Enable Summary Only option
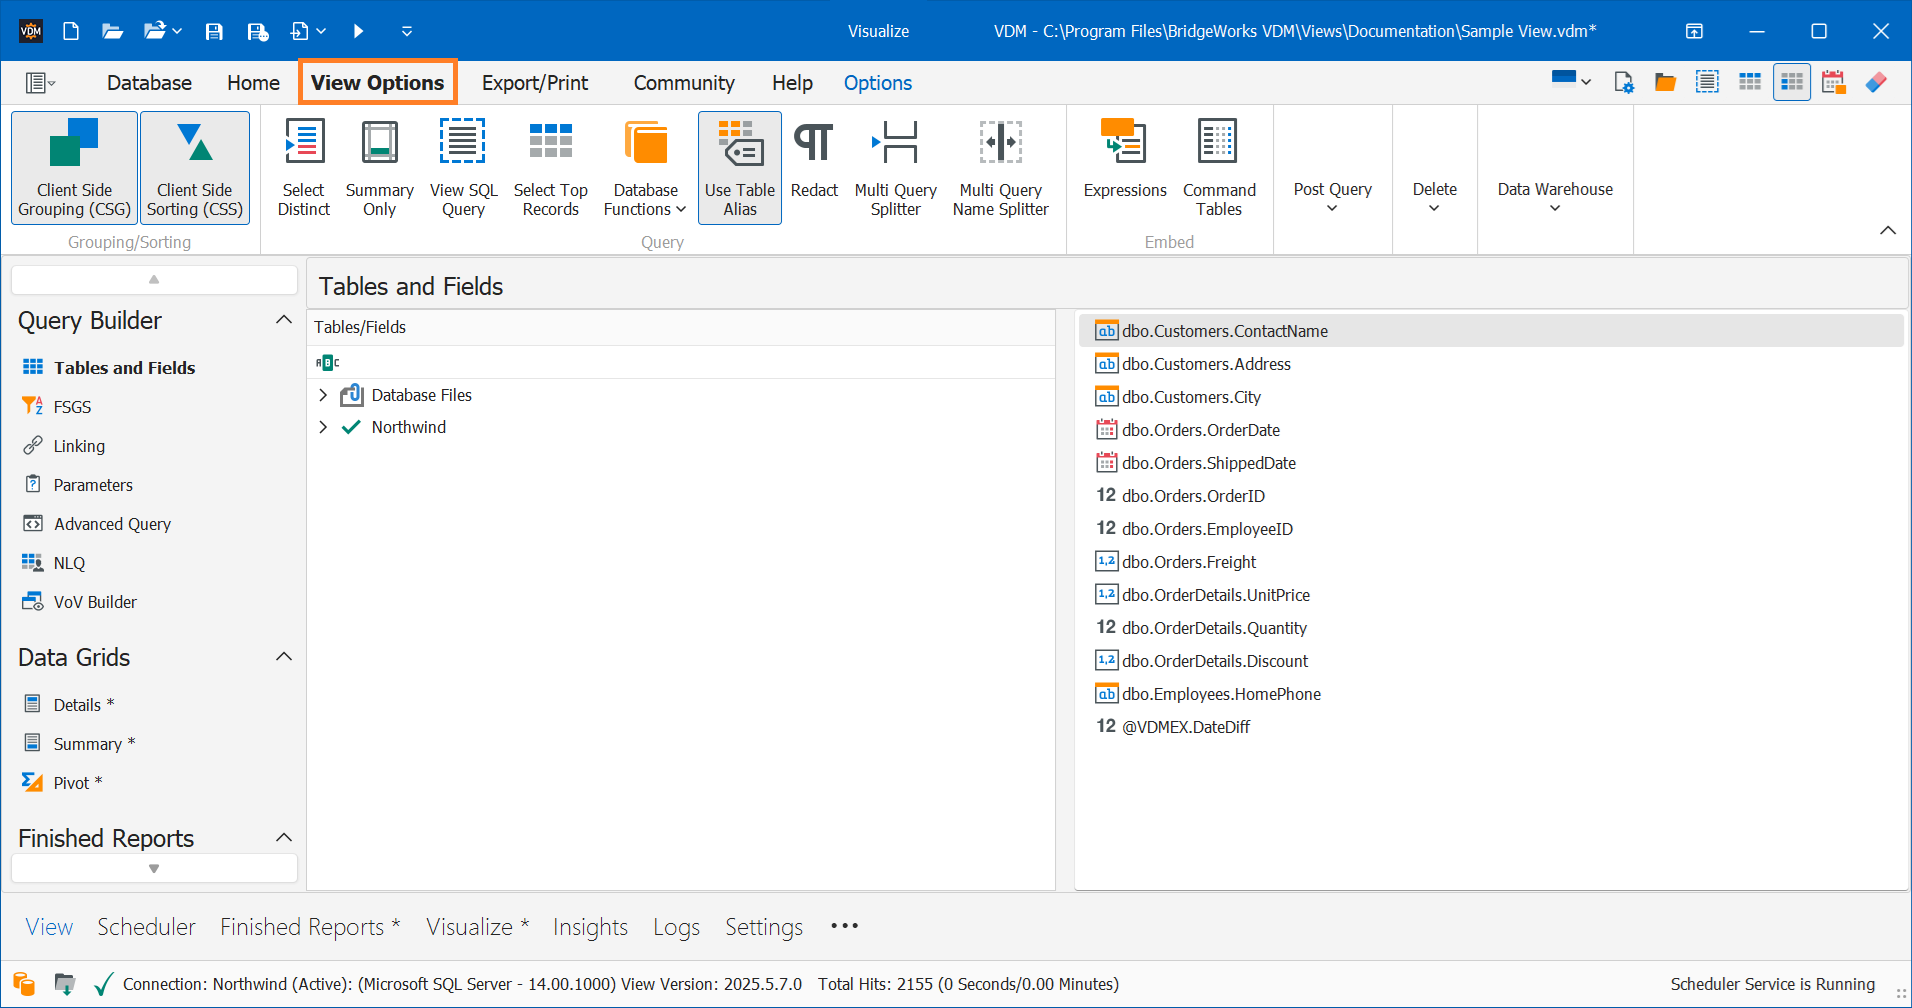 pyautogui.click(x=380, y=167)
